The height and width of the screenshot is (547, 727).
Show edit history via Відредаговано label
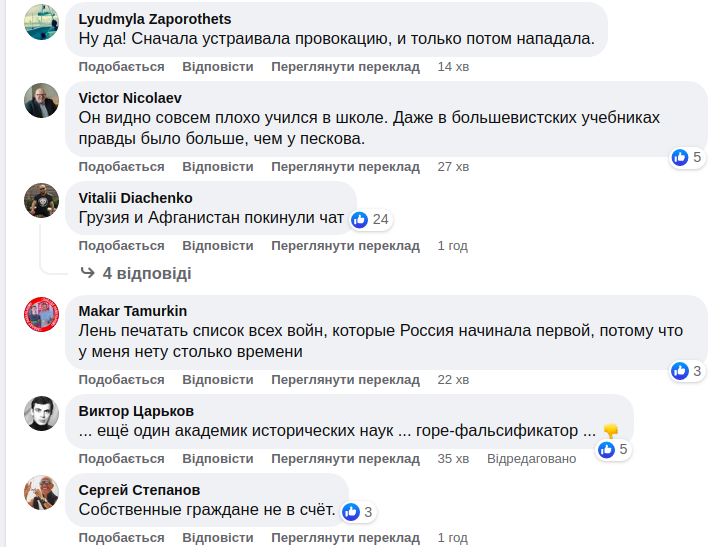tap(531, 459)
